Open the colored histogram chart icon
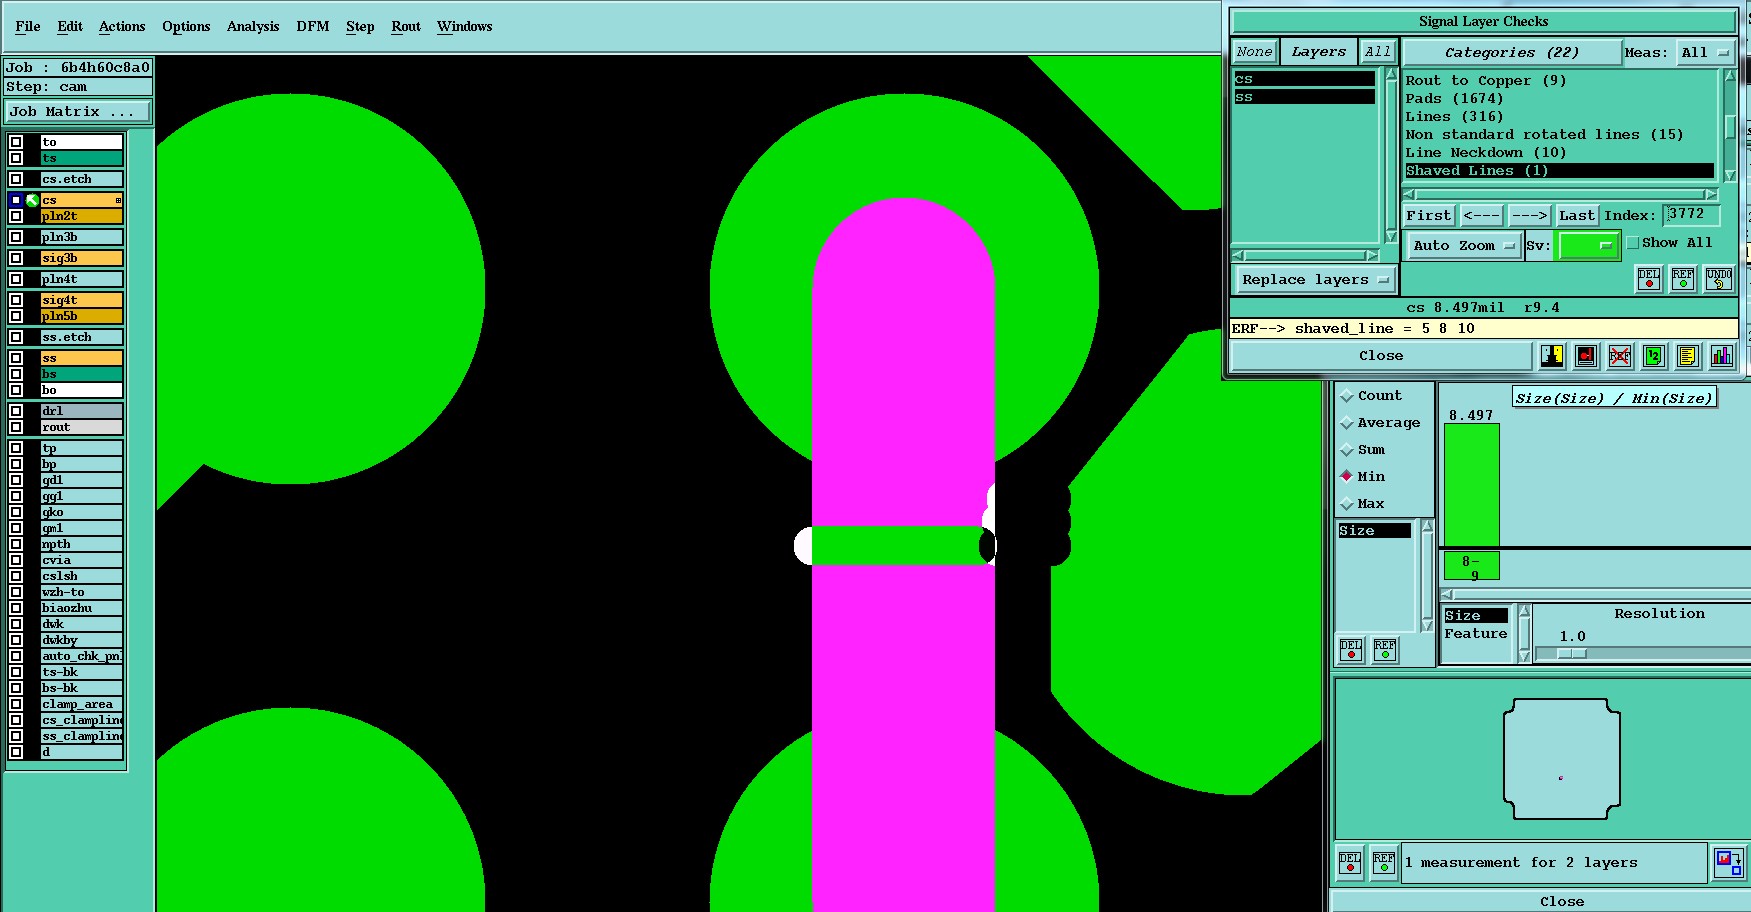Screen dimensions: 1751x912 (1722, 356)
